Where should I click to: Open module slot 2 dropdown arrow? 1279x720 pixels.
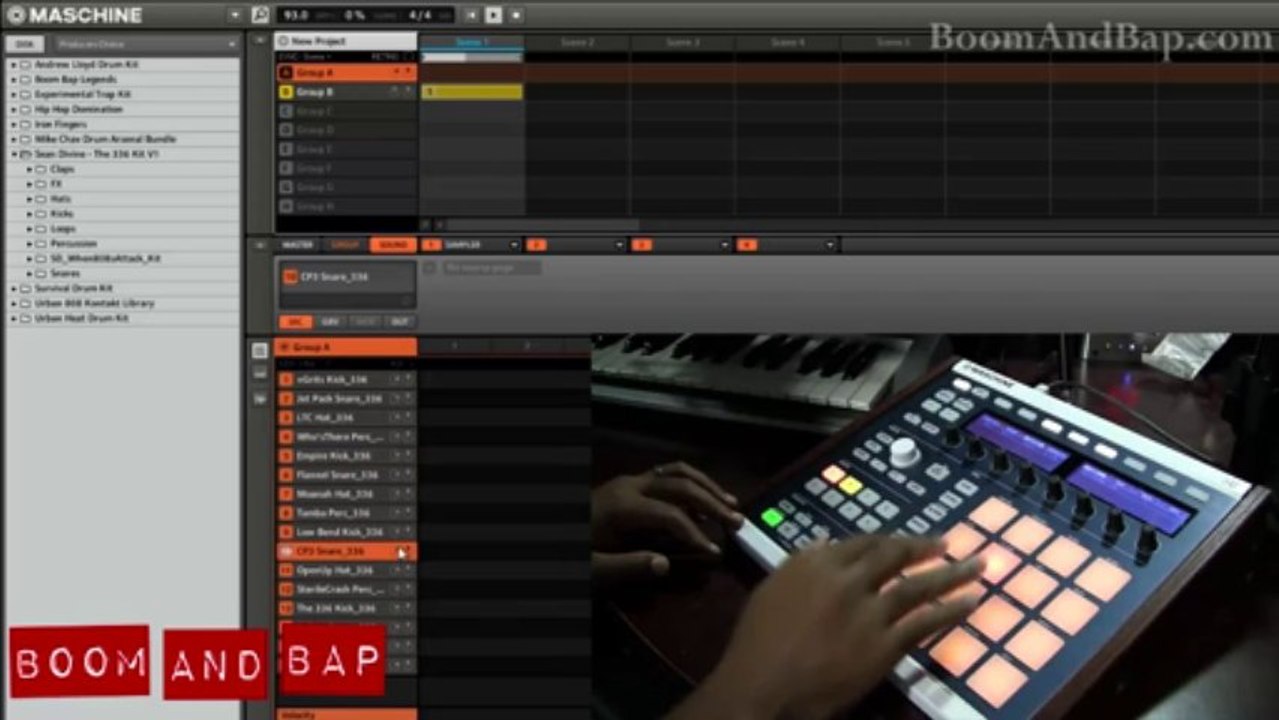[x=620, y=245]
